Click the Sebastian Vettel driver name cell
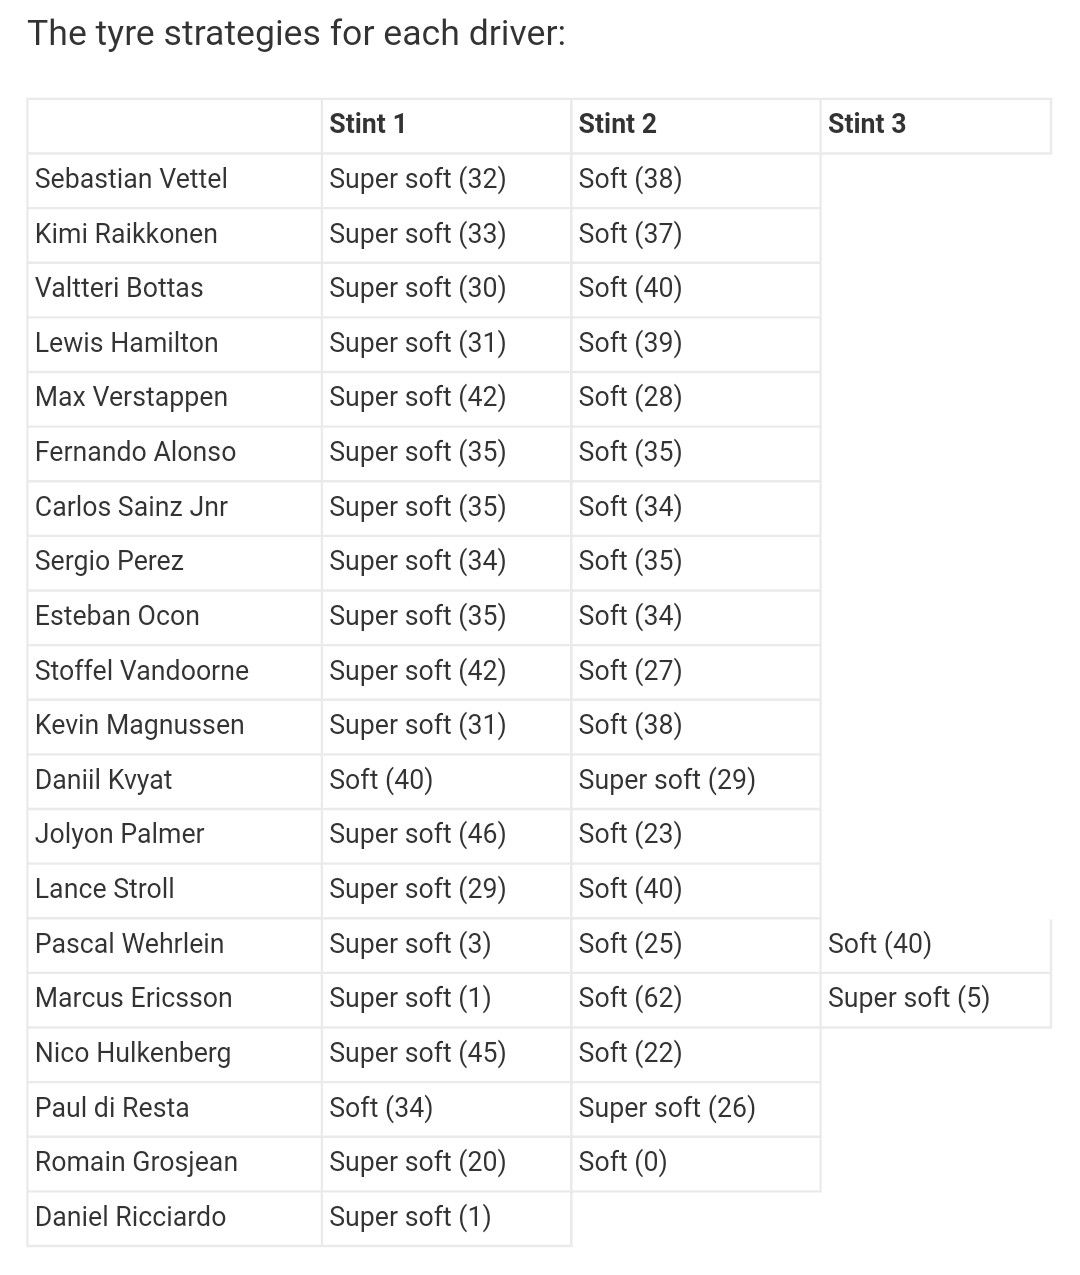The image size is (1080, 1275). (x=175, y=180)
